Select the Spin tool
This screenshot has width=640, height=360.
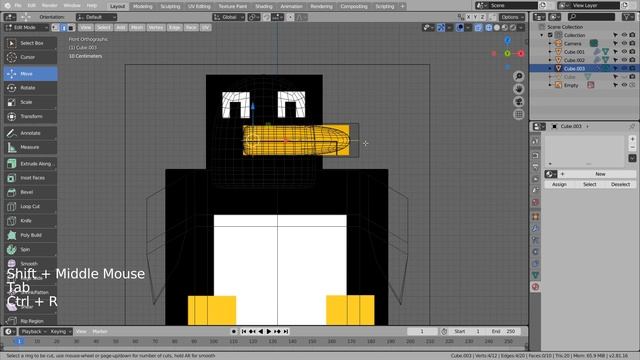point(31,249)
